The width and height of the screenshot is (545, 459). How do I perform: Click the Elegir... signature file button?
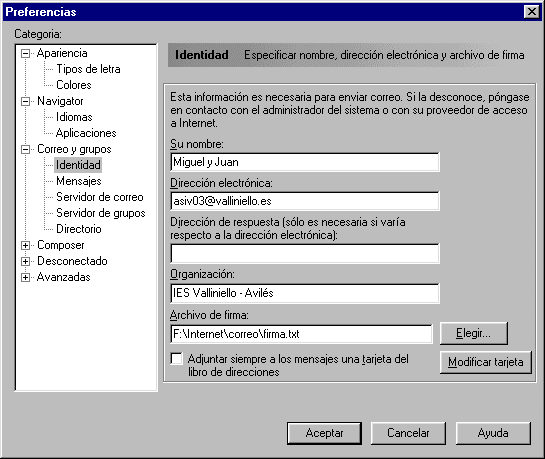[474, 334]
